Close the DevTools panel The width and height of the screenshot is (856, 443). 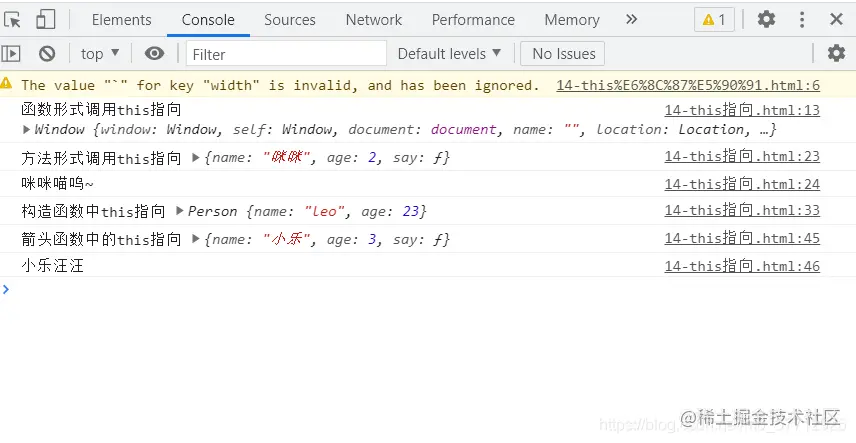pyautogui.click(x=836, y=20)
